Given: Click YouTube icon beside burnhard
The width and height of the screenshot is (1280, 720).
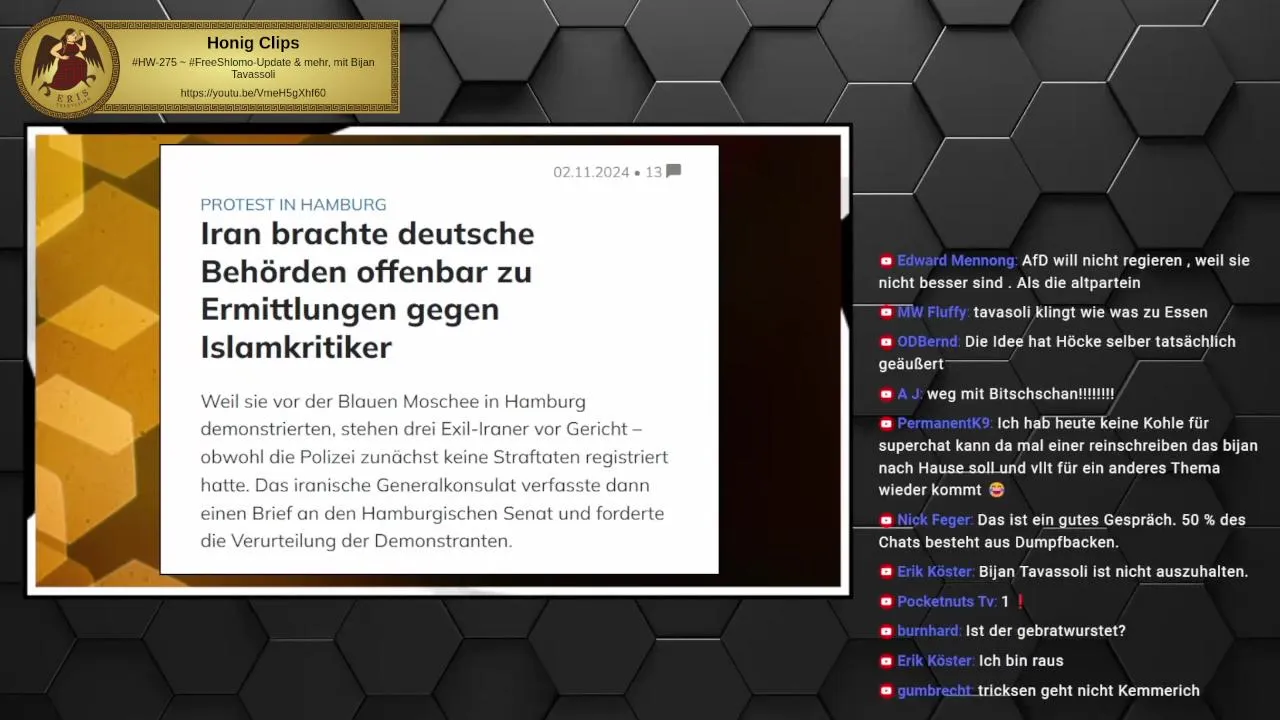Looking at the screenshot, I should point(886,631).
